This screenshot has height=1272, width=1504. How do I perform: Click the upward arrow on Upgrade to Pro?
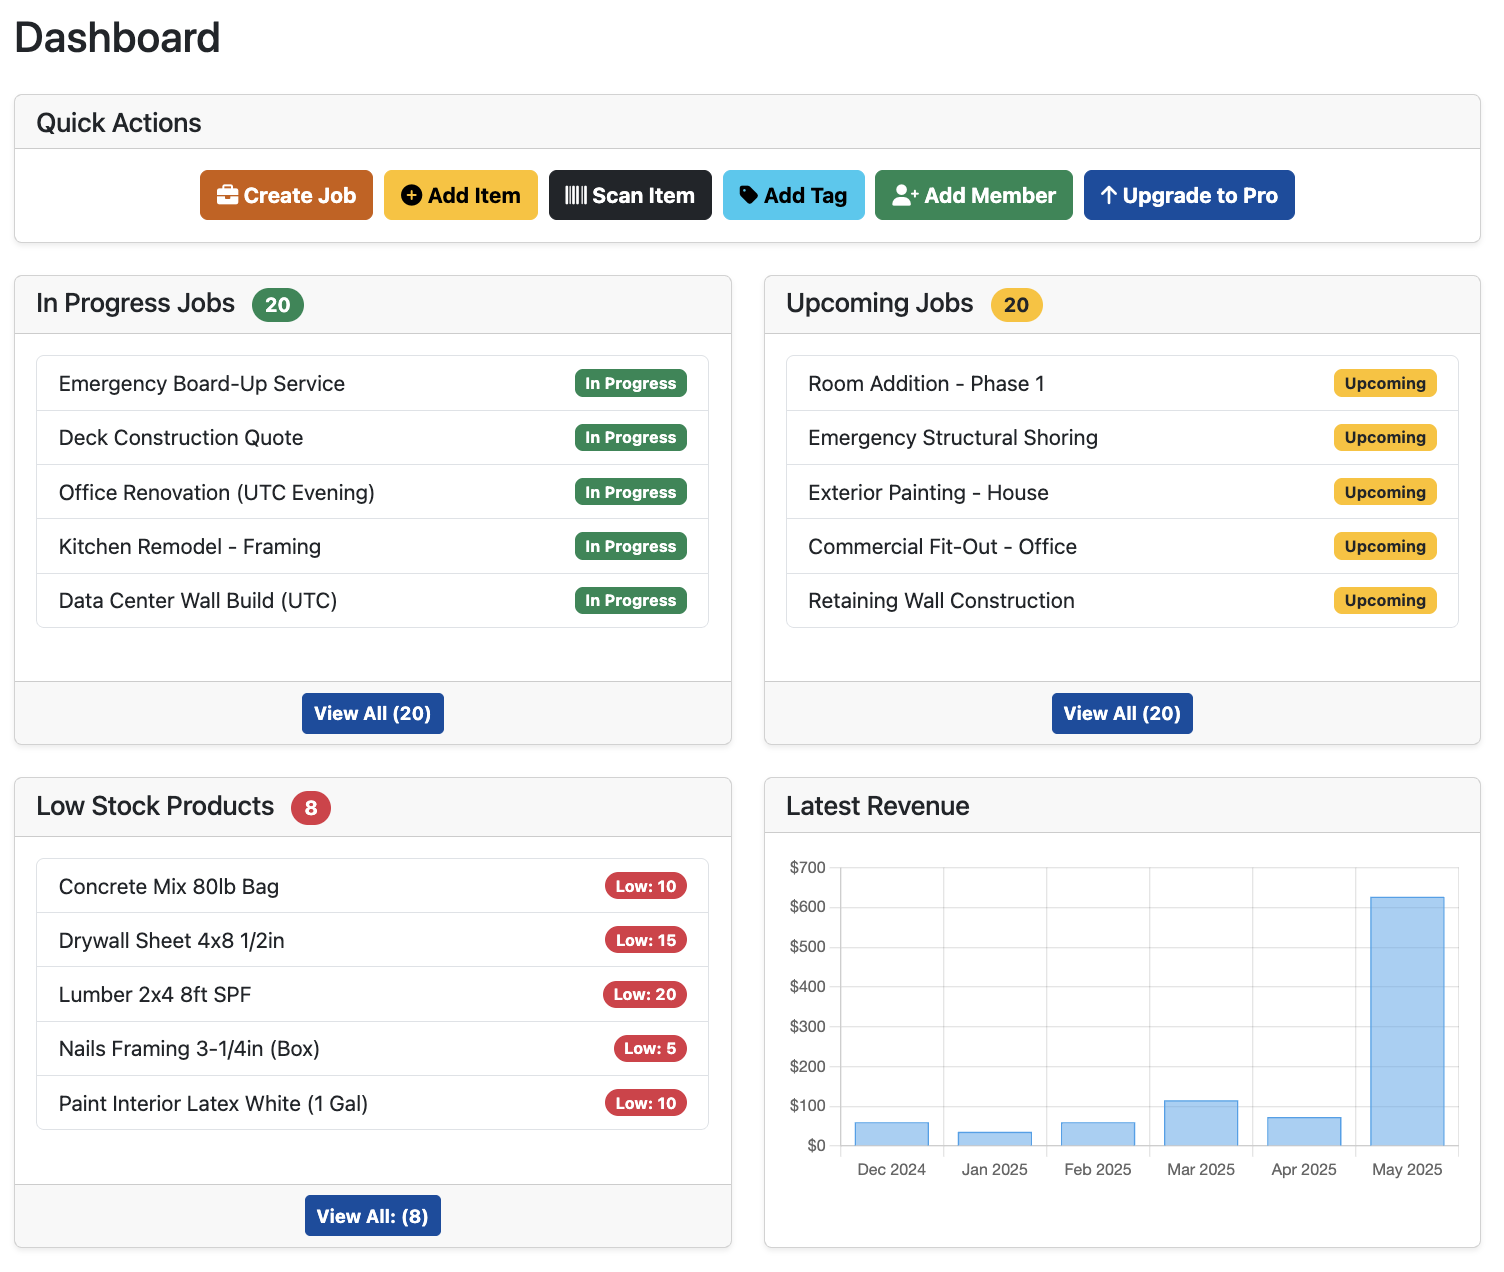[x=1110, y=195]
